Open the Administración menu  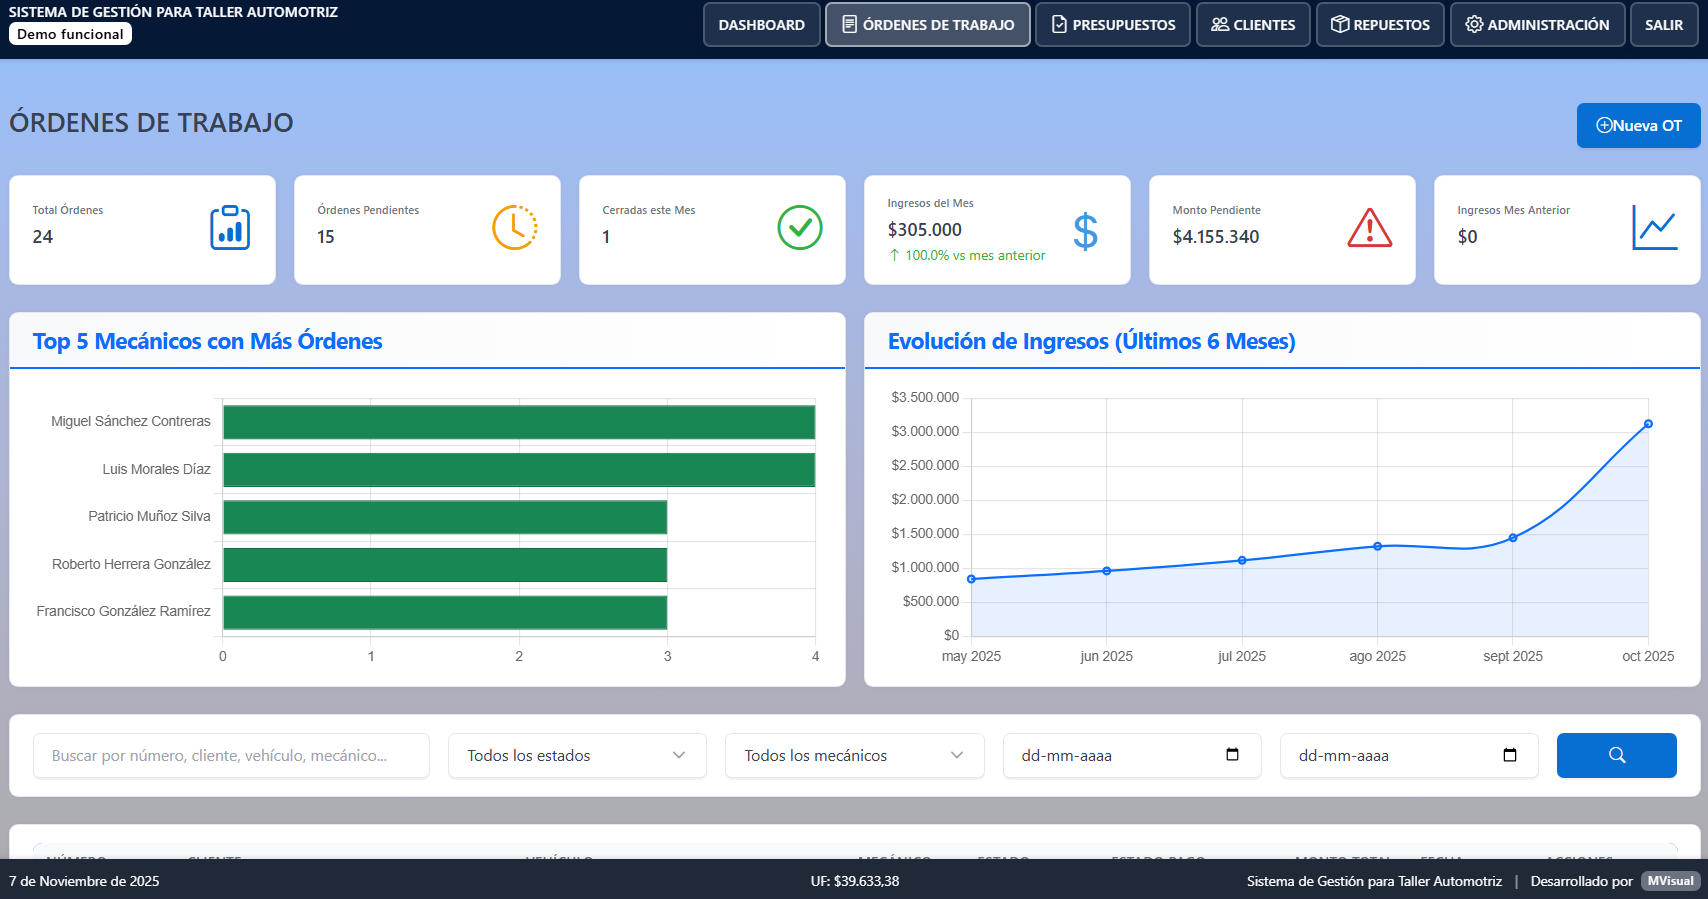[1537, 25]
